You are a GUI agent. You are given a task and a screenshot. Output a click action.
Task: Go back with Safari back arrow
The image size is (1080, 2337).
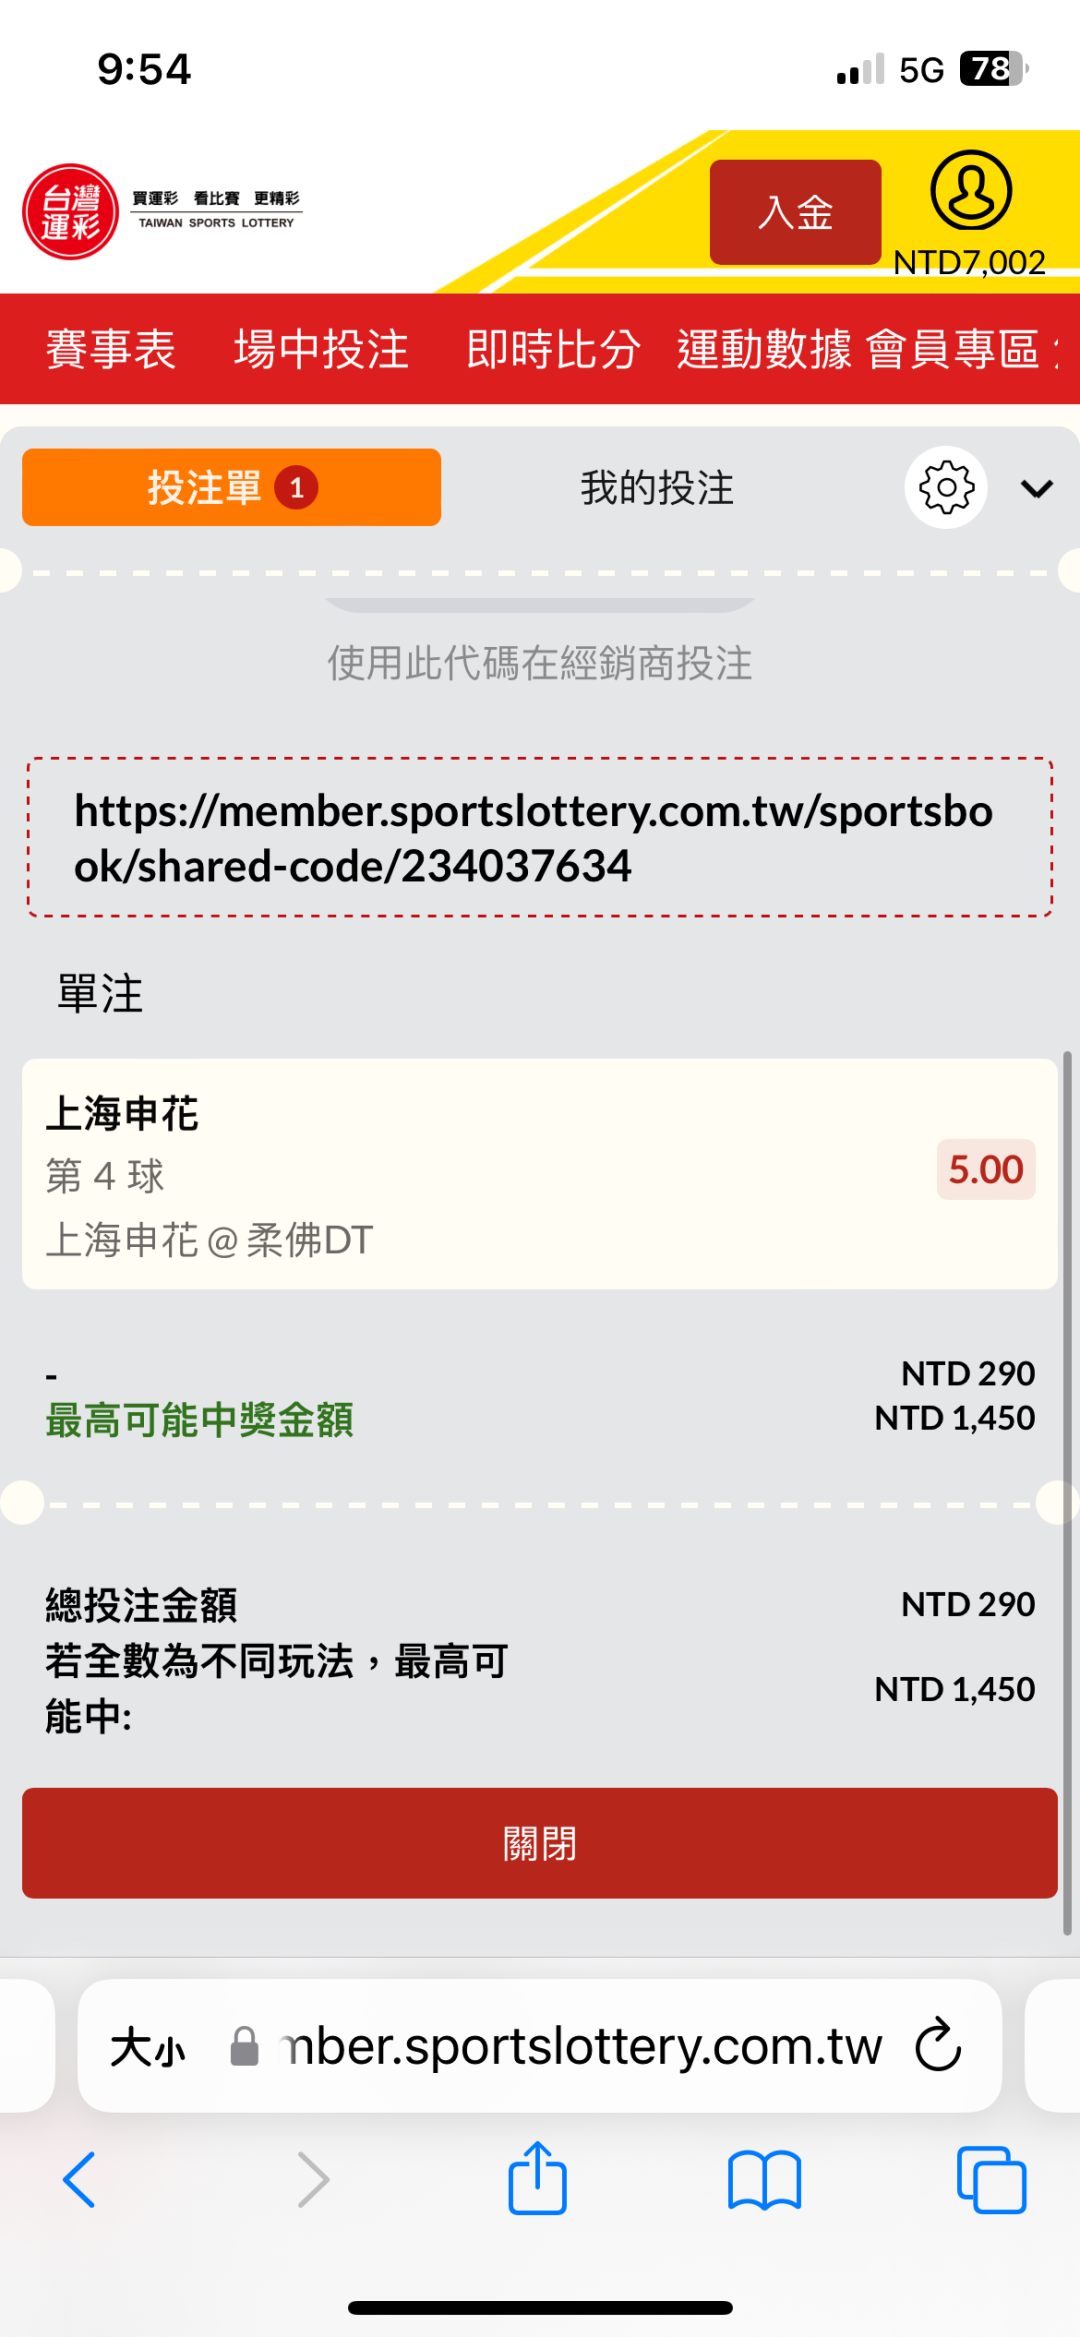[x=80, y=2180]
